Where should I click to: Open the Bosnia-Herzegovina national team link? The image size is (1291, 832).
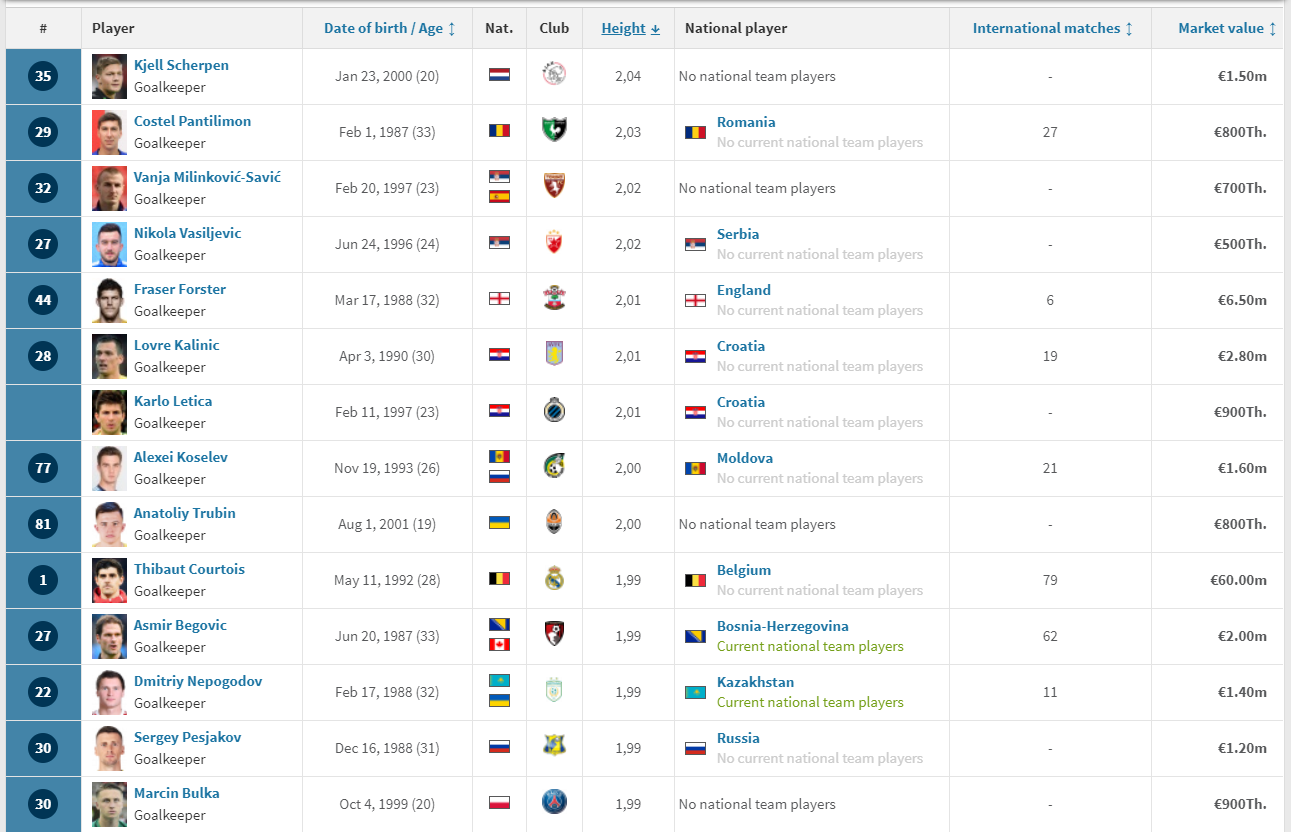[782, 626]
